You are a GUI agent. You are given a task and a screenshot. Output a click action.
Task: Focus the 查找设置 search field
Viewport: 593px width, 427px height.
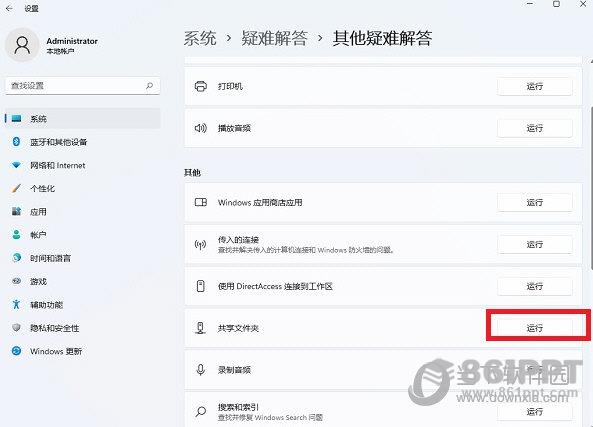[x=82, y=86]
